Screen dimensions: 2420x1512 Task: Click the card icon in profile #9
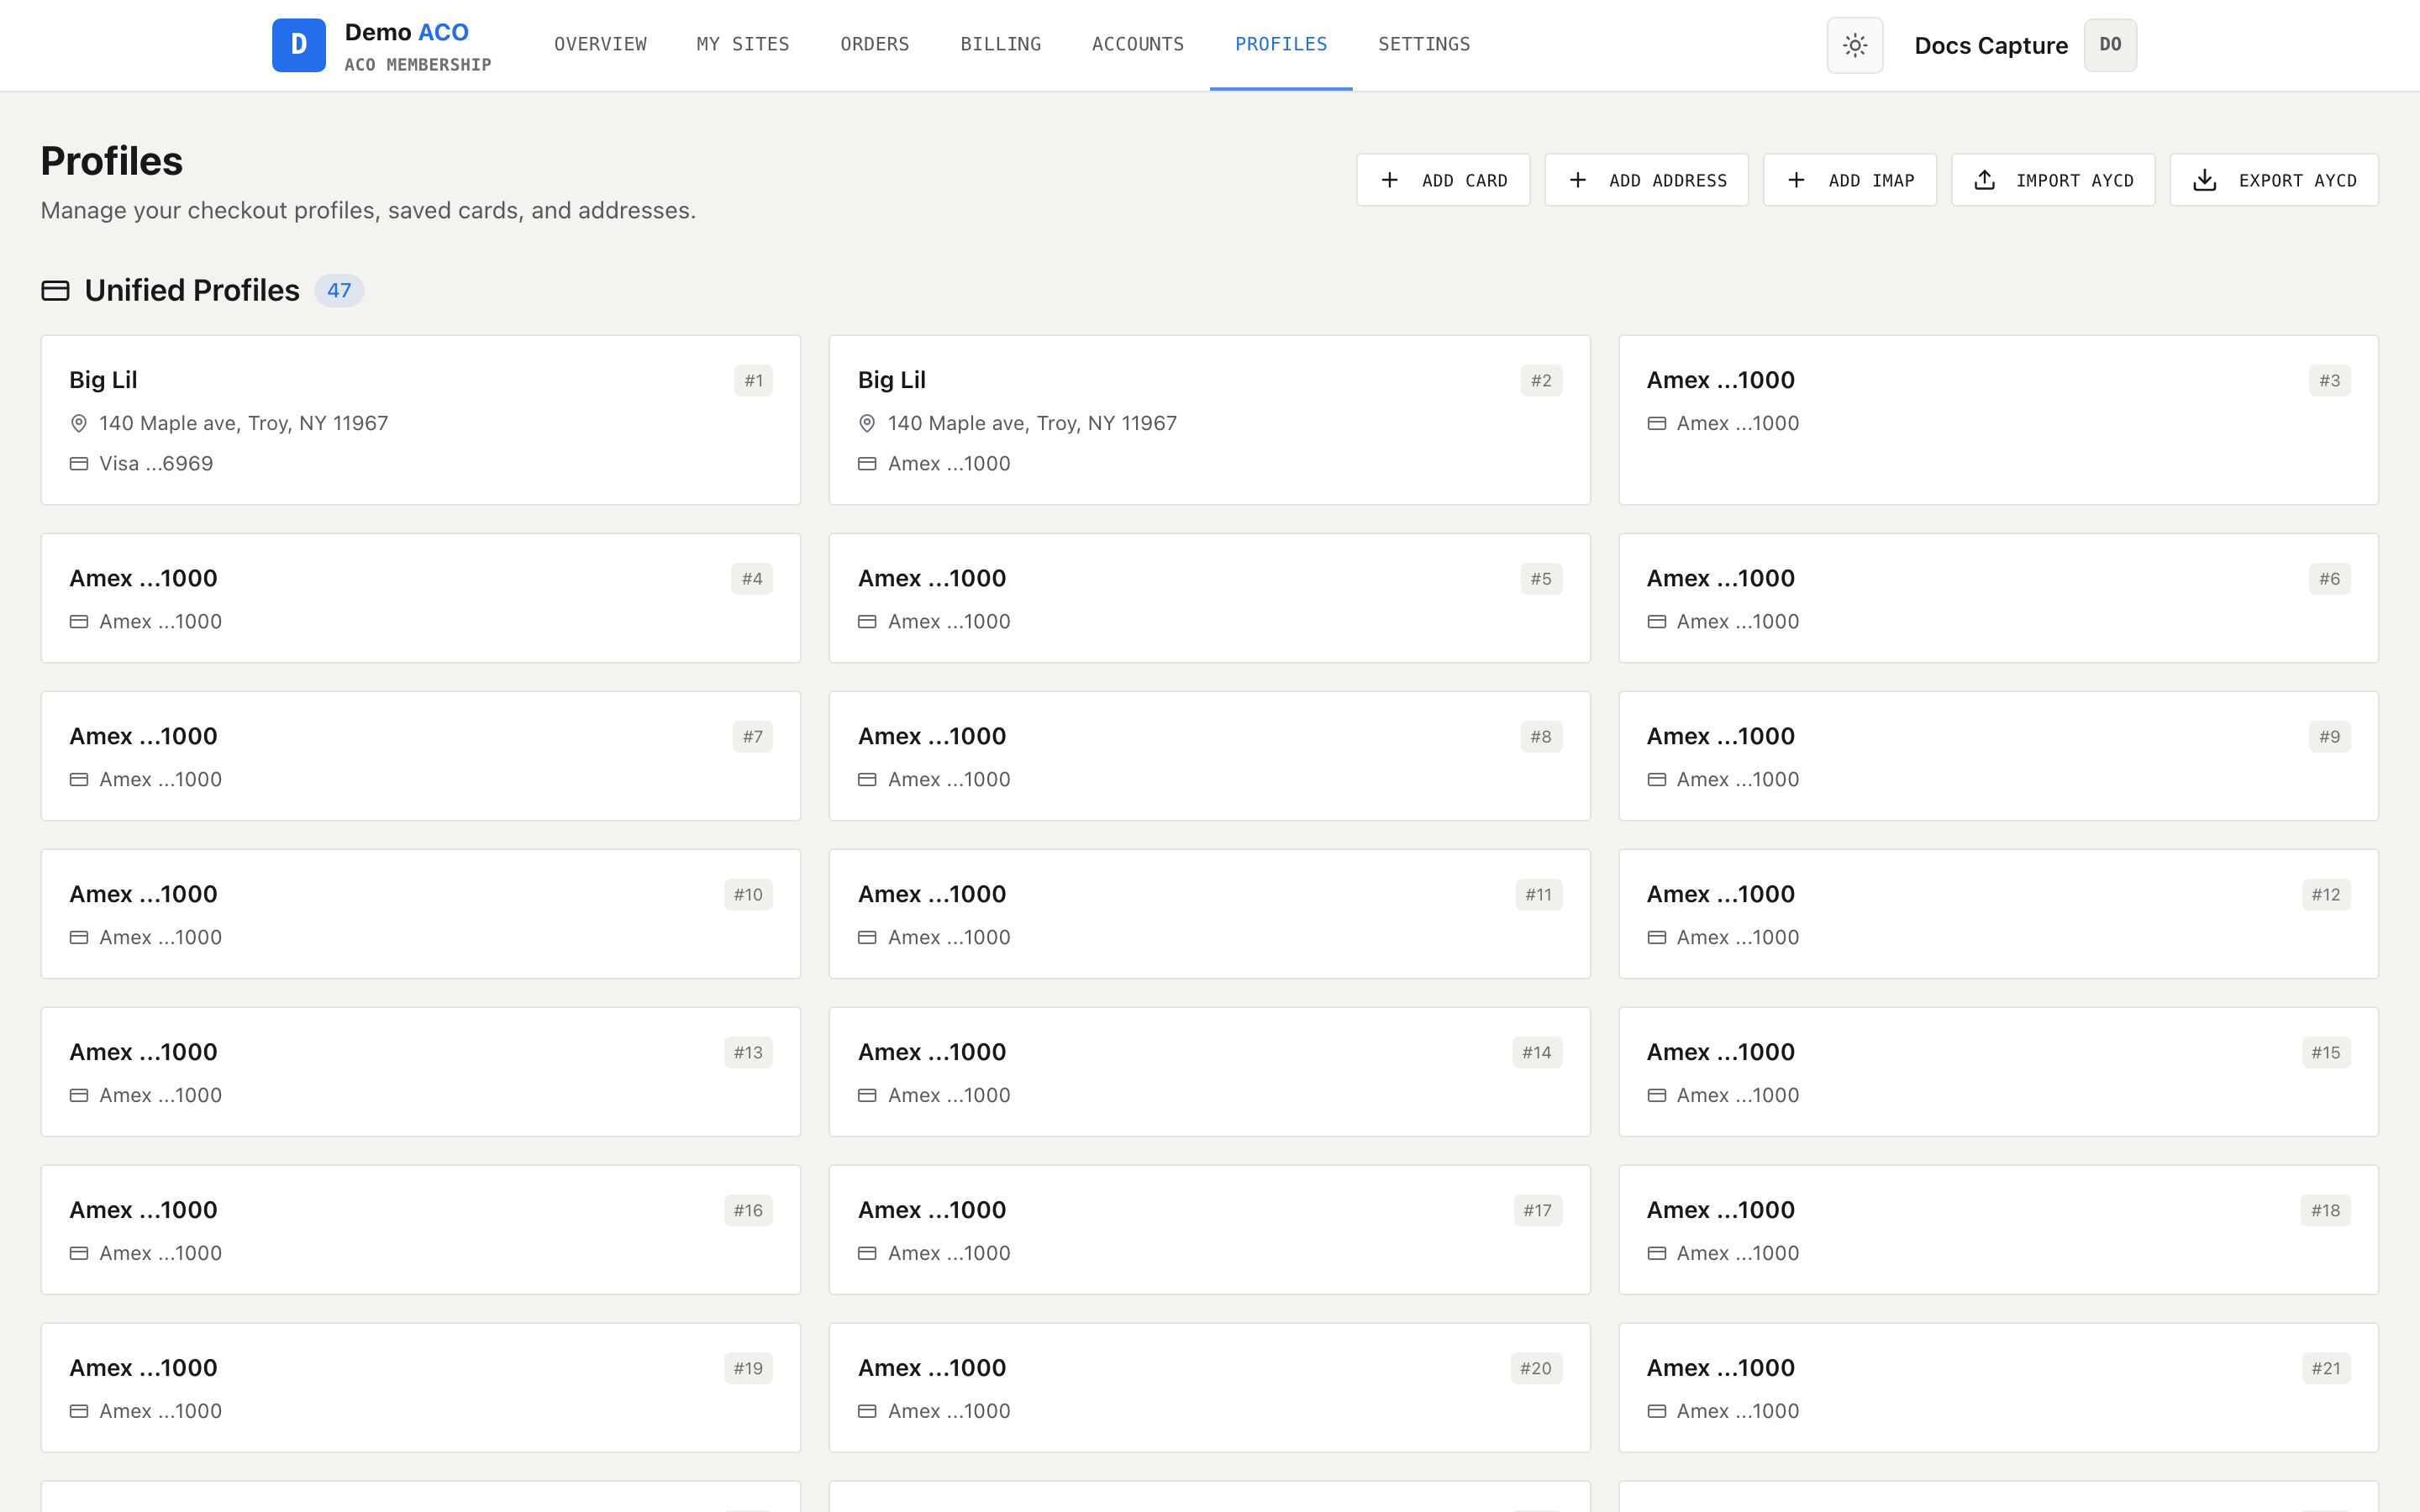coord(1657,780)
